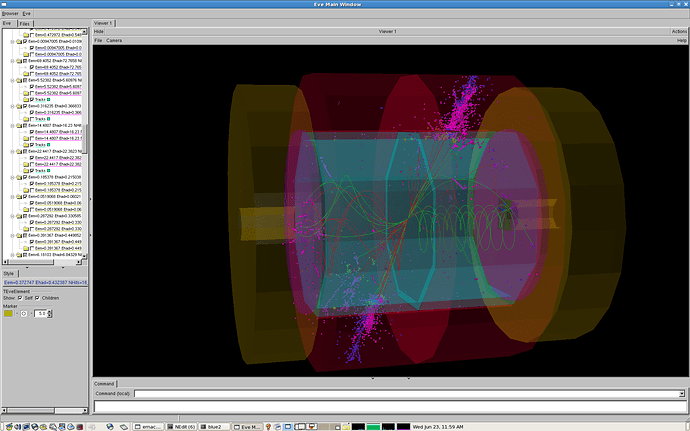The image size is (690, 431).
Task: Click the Hide button above the viewer
Action: 99,31
